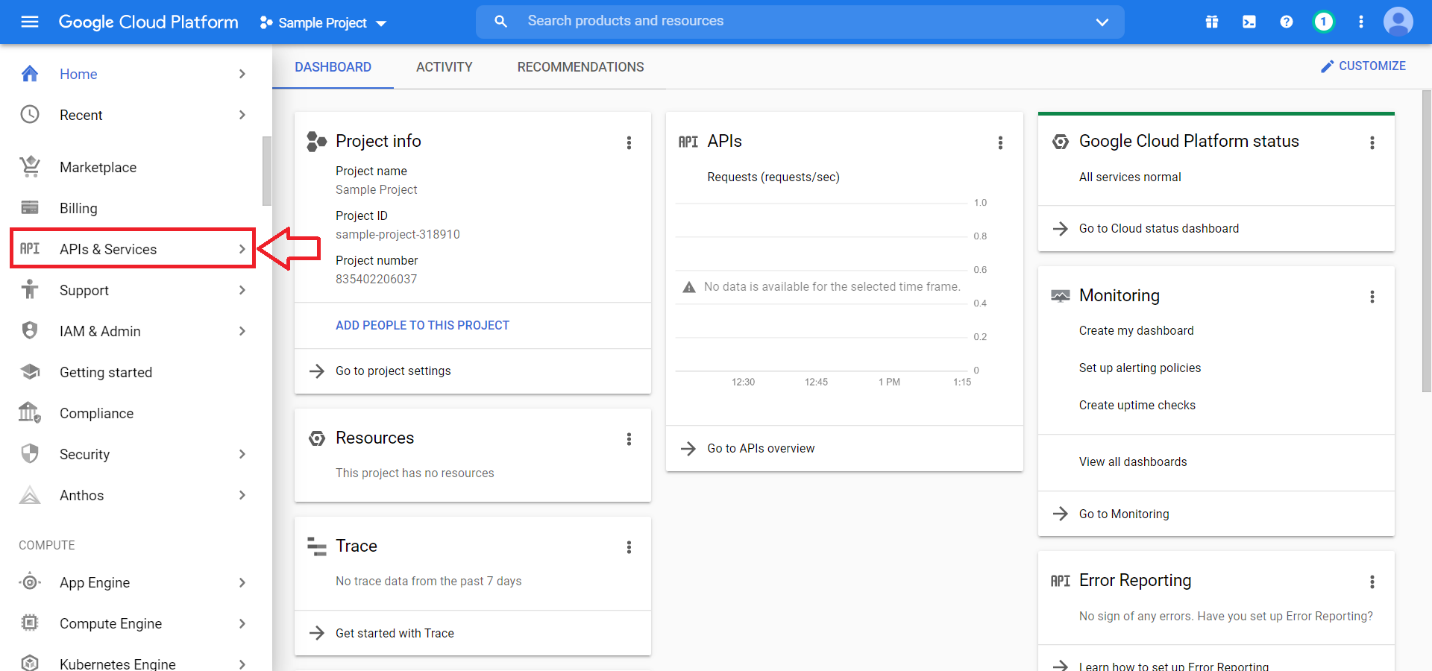Switch to the Recommendations tab
The image size is (1432, 671).
coord(581,67)
